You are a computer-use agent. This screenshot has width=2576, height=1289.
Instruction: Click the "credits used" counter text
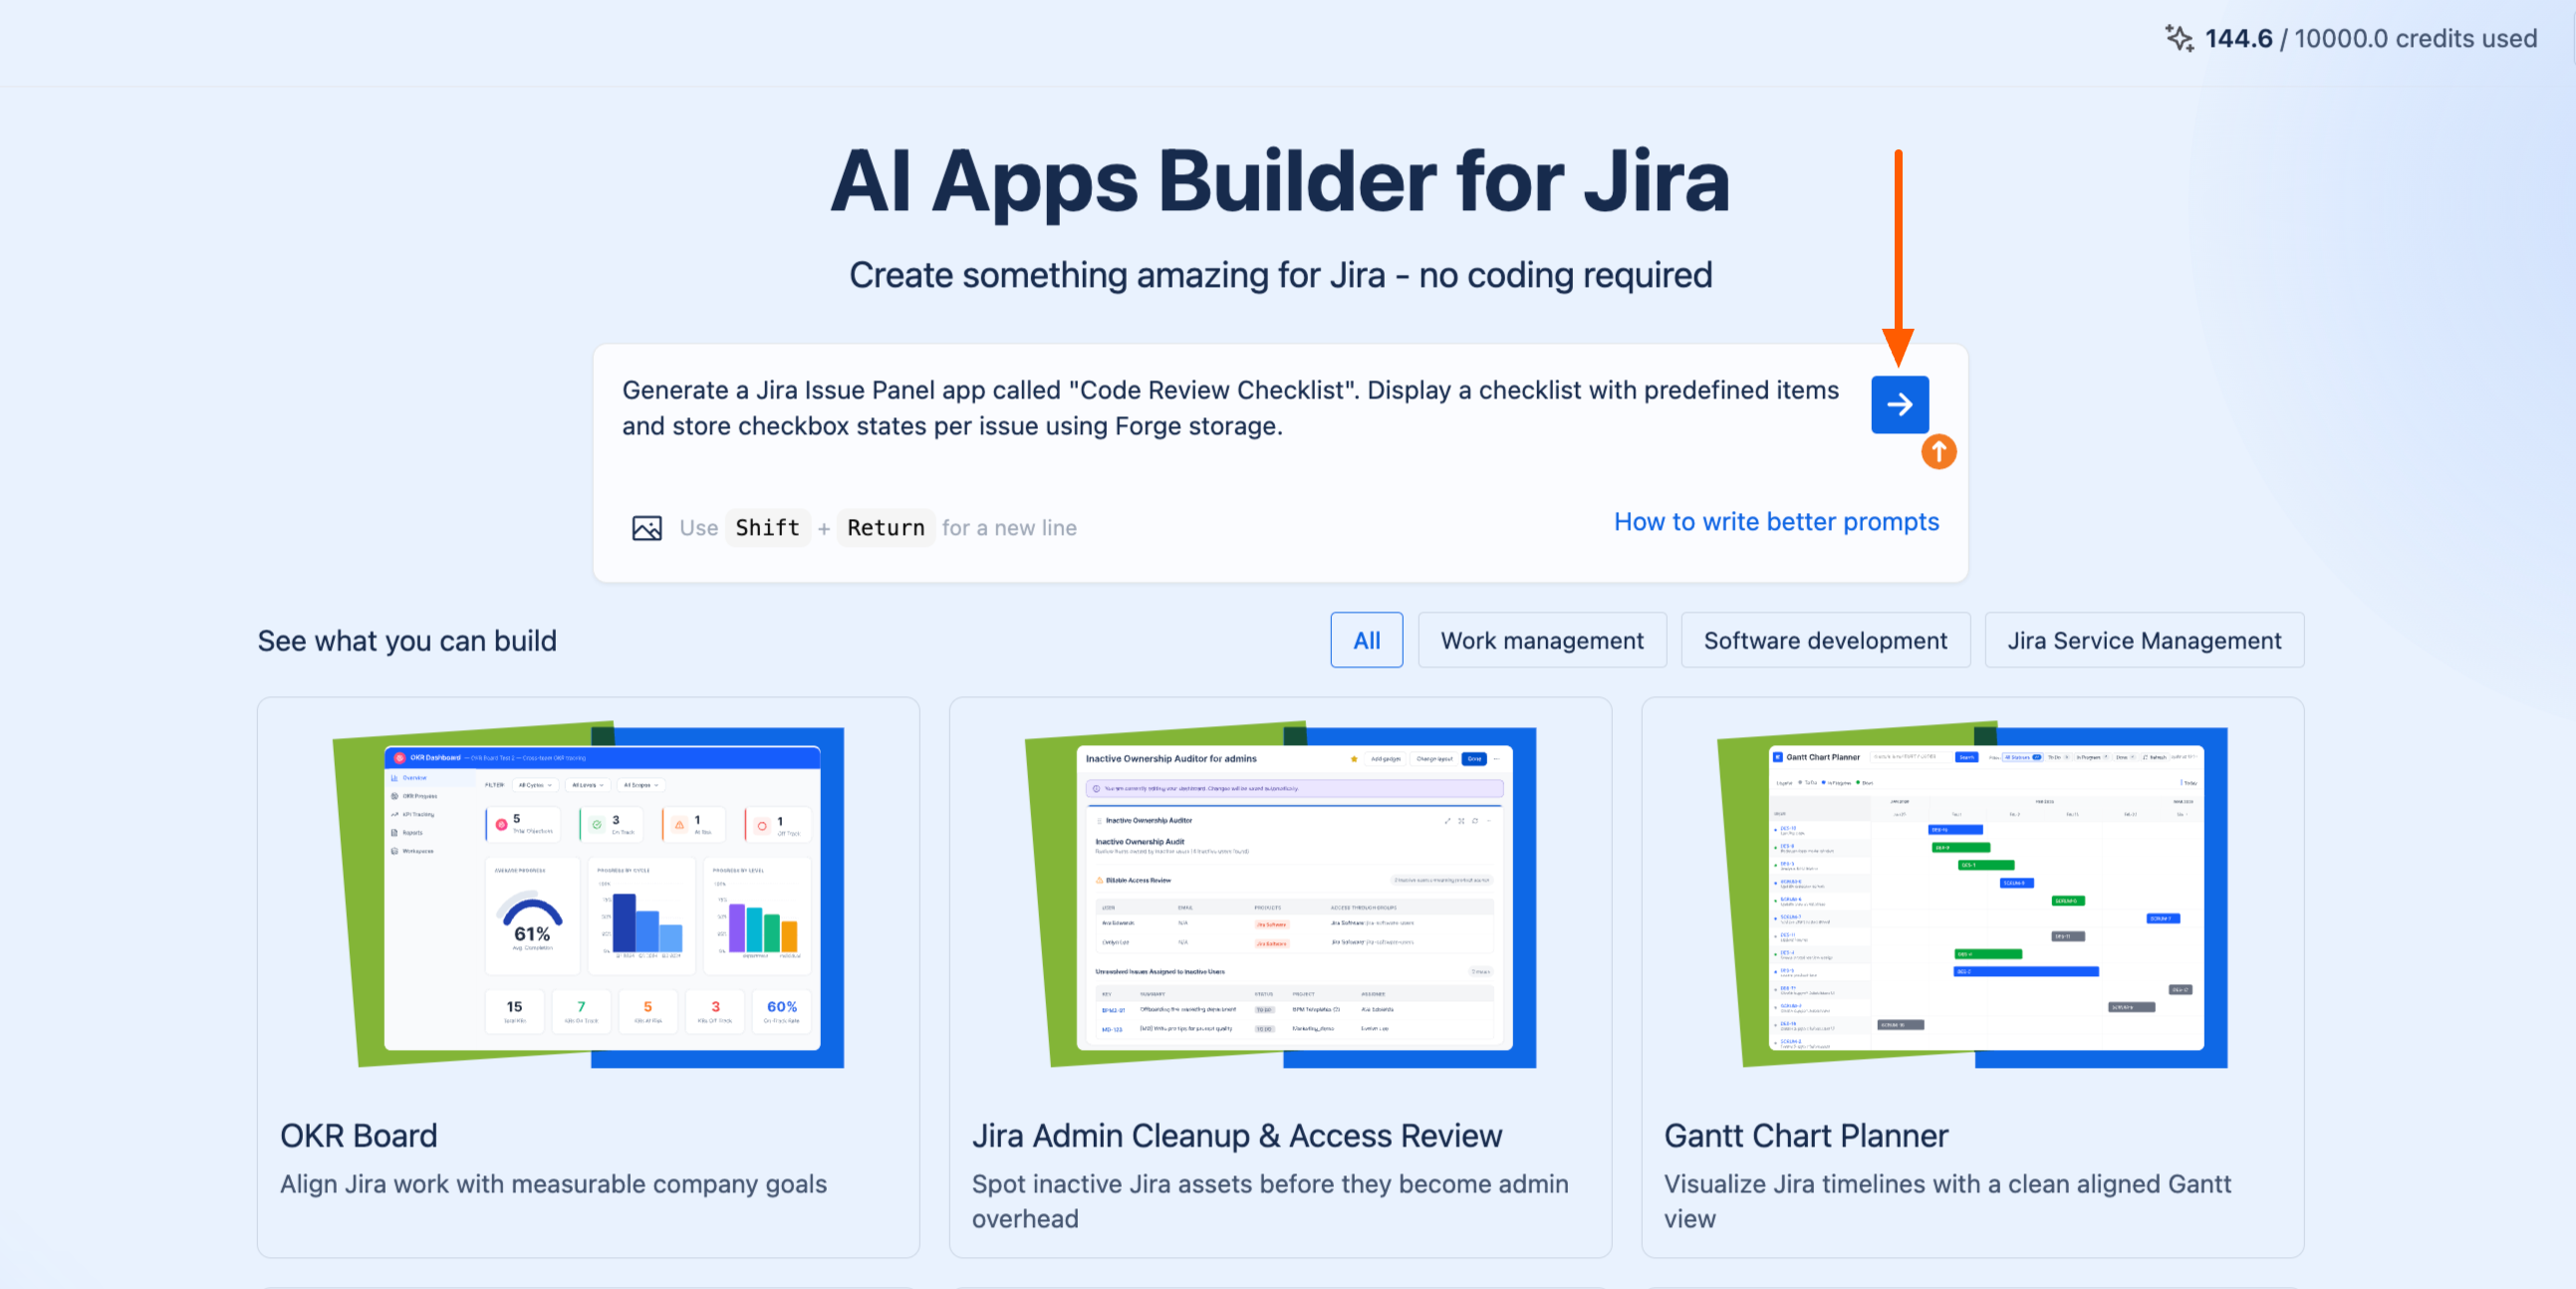tap(2371, 38)
